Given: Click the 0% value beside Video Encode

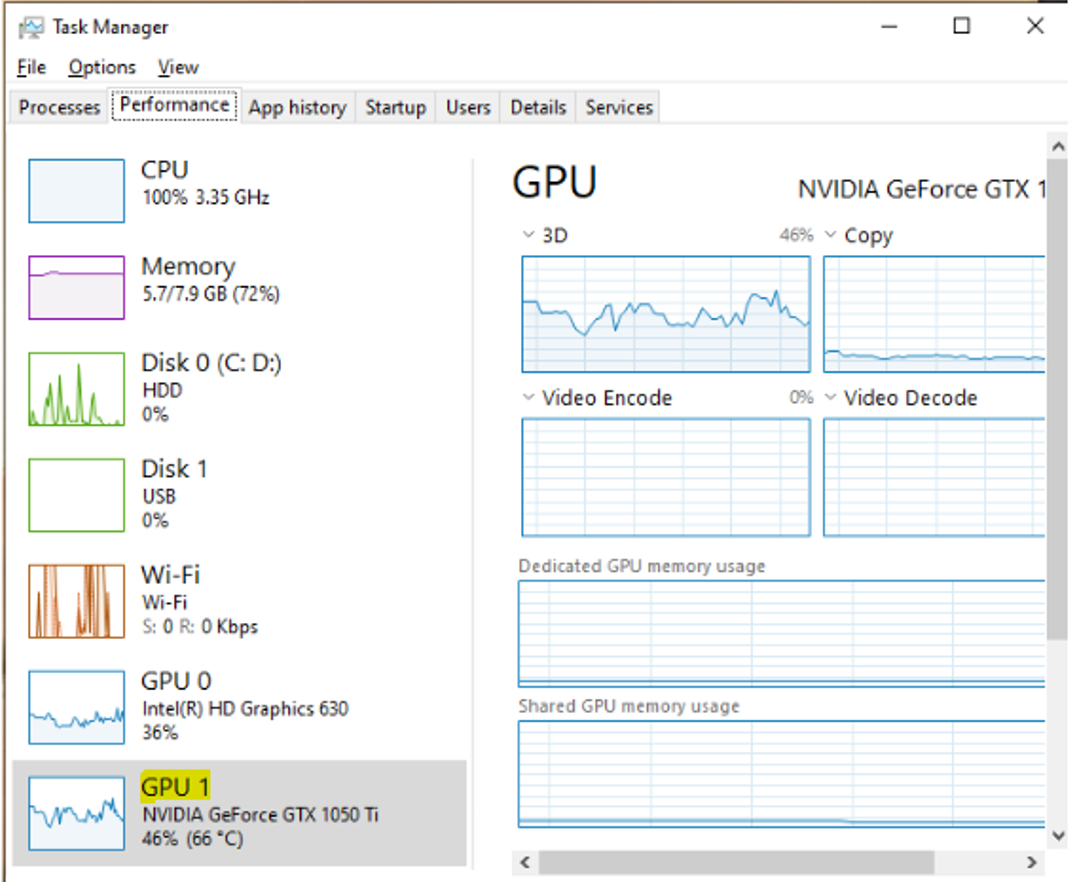Looking at the screenshot, I should 801,398.
